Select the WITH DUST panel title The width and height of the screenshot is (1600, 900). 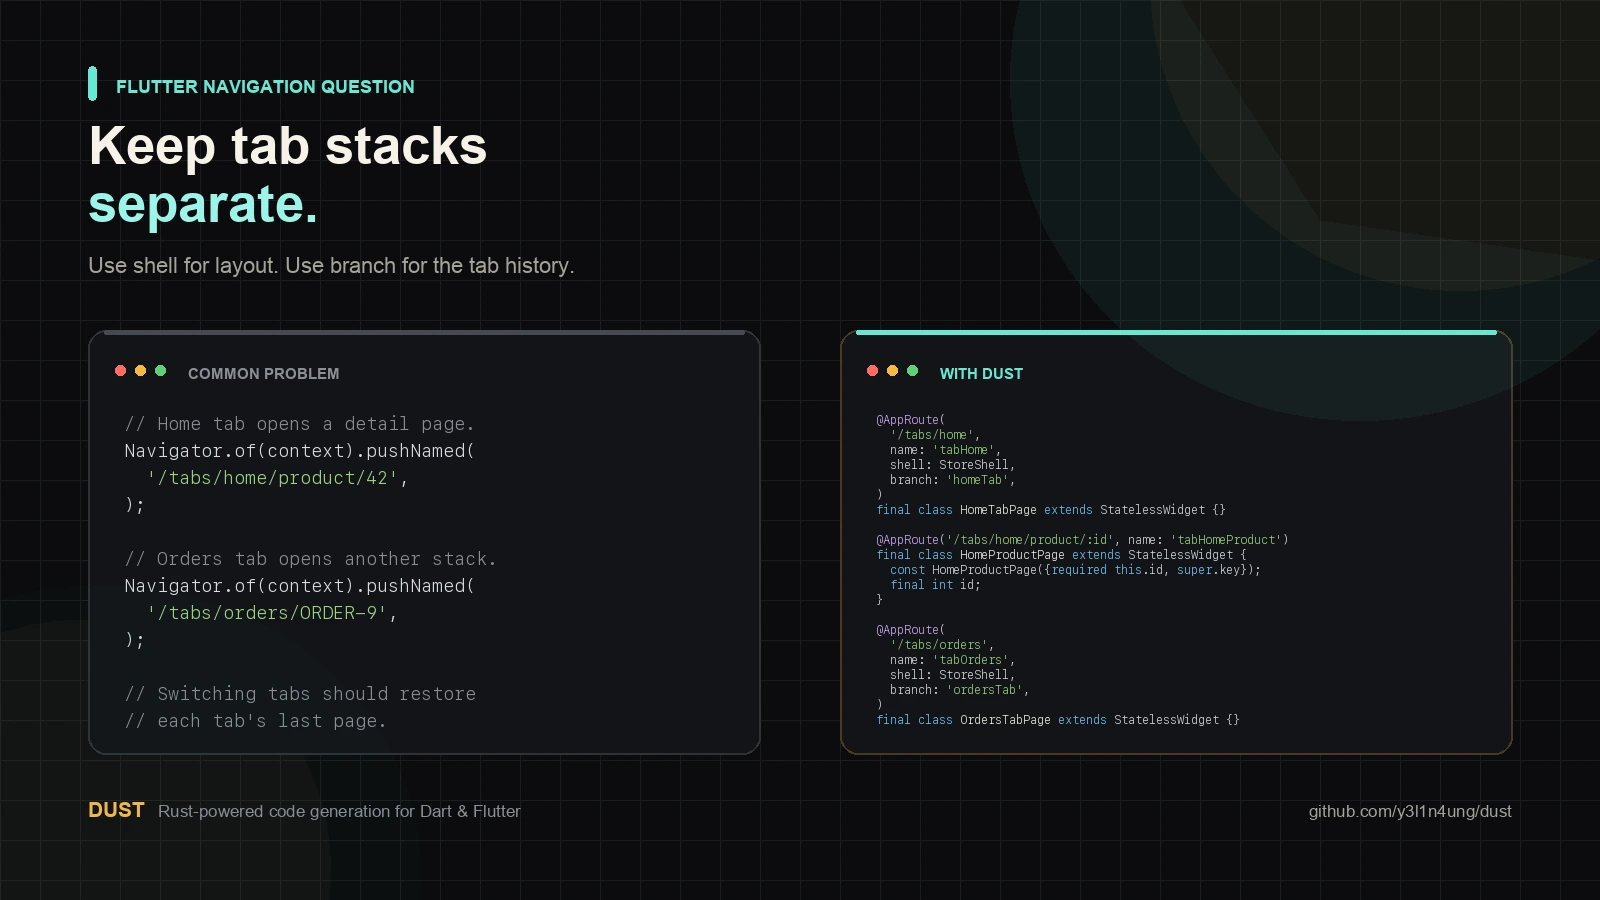[981, 374]
